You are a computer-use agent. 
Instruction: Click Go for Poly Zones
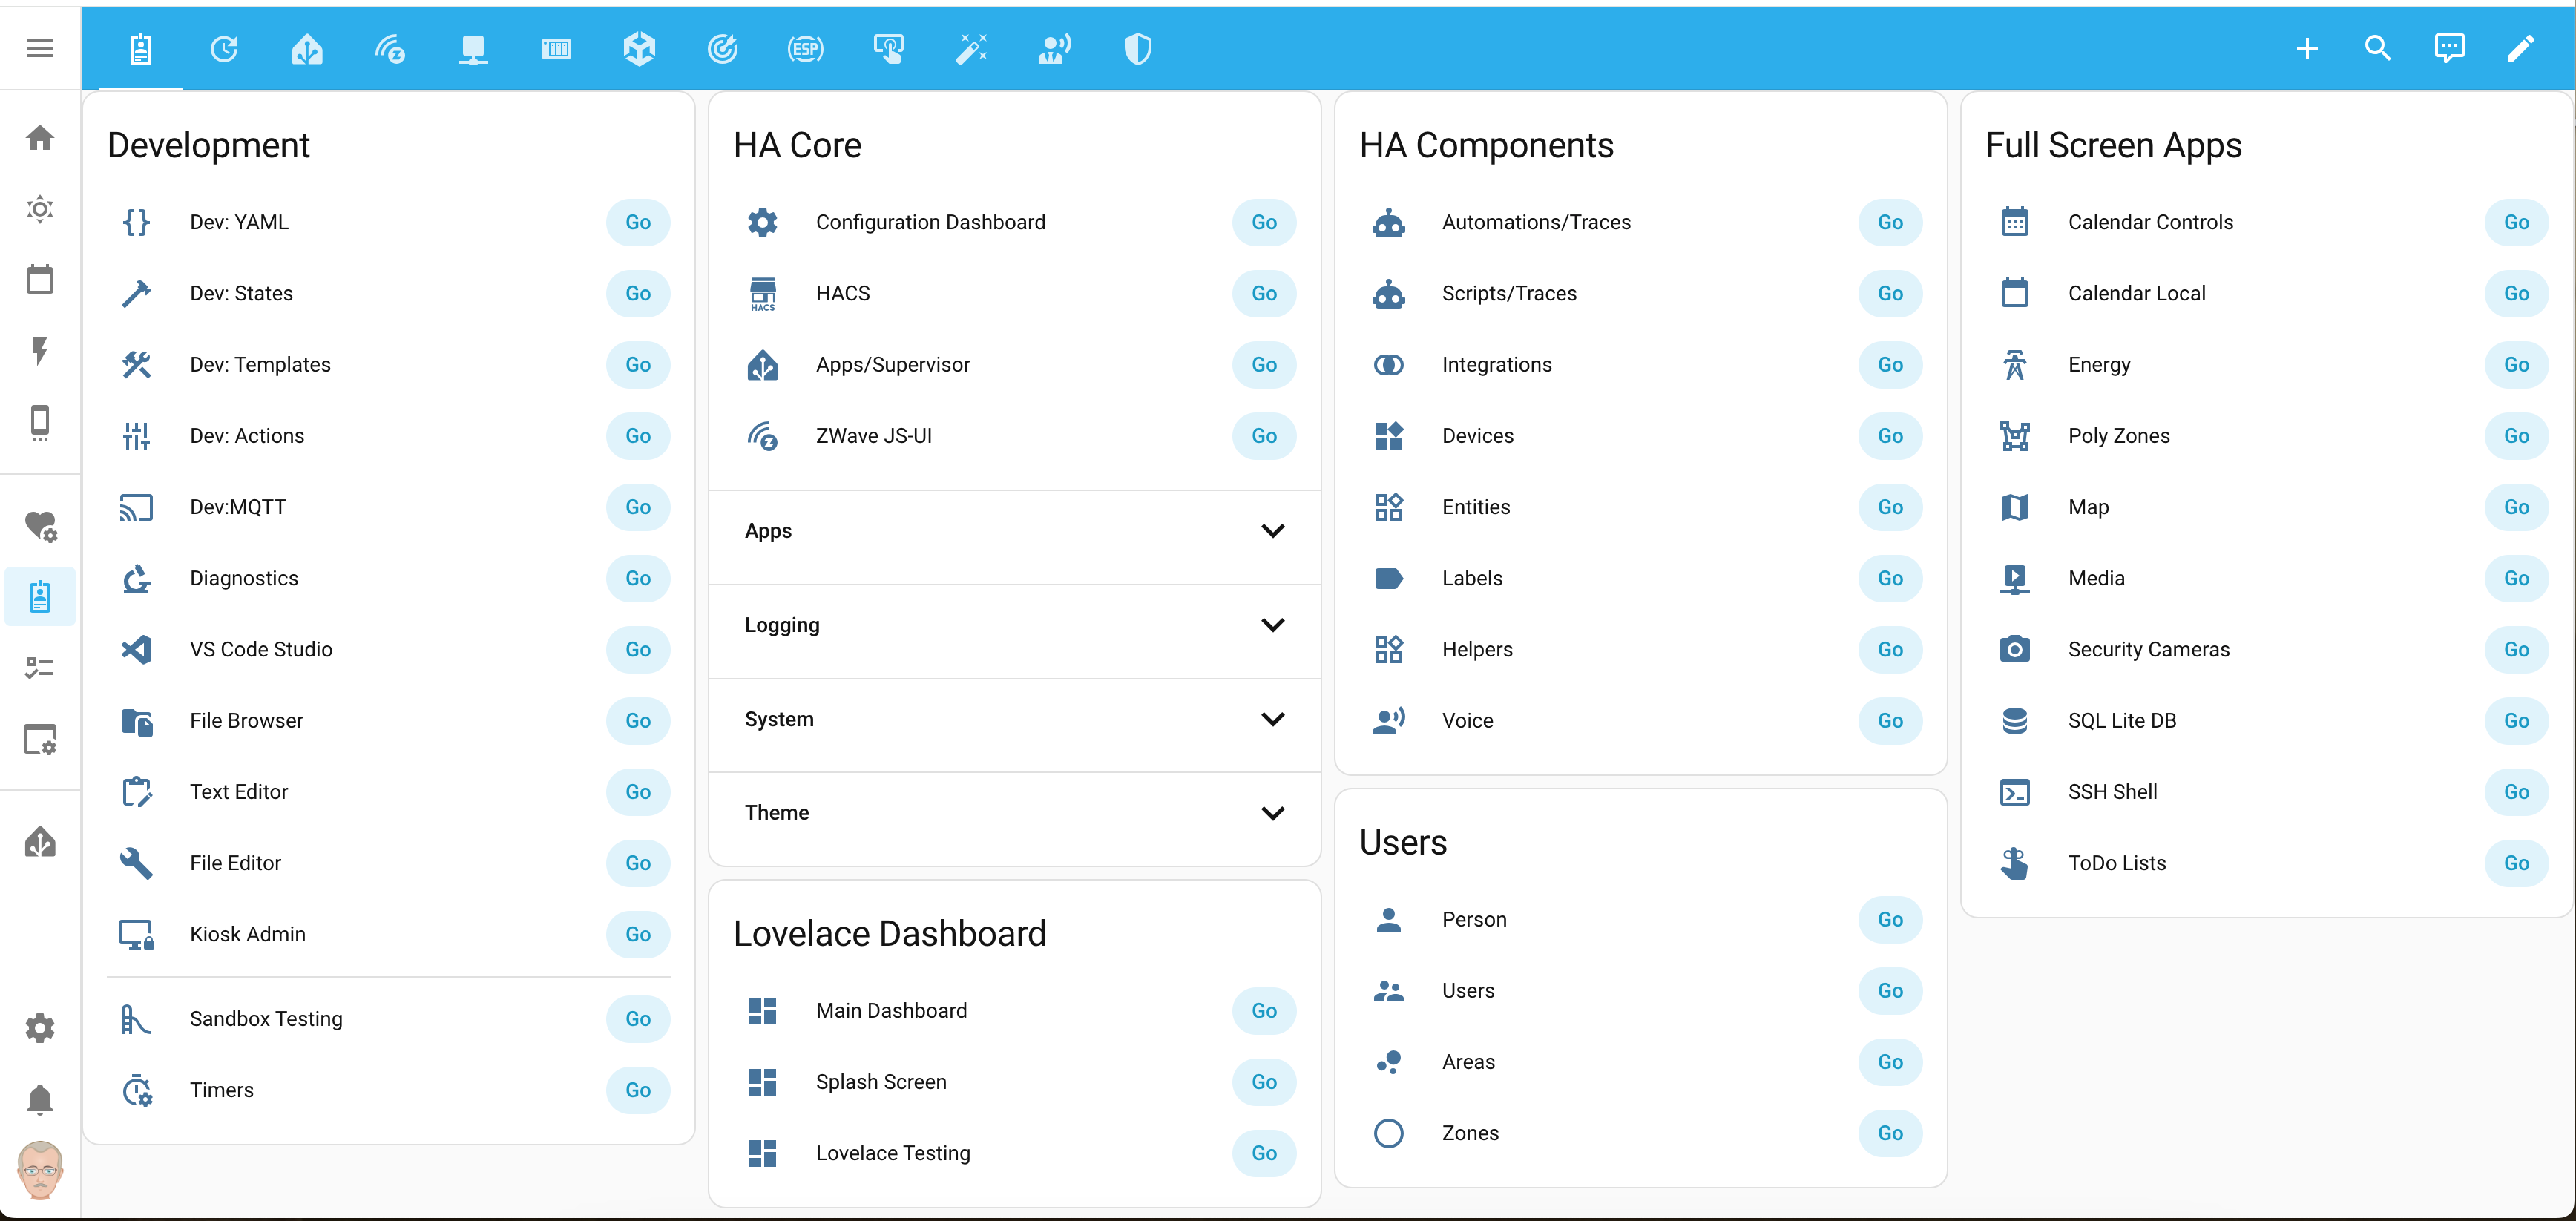click(2516, 436)
